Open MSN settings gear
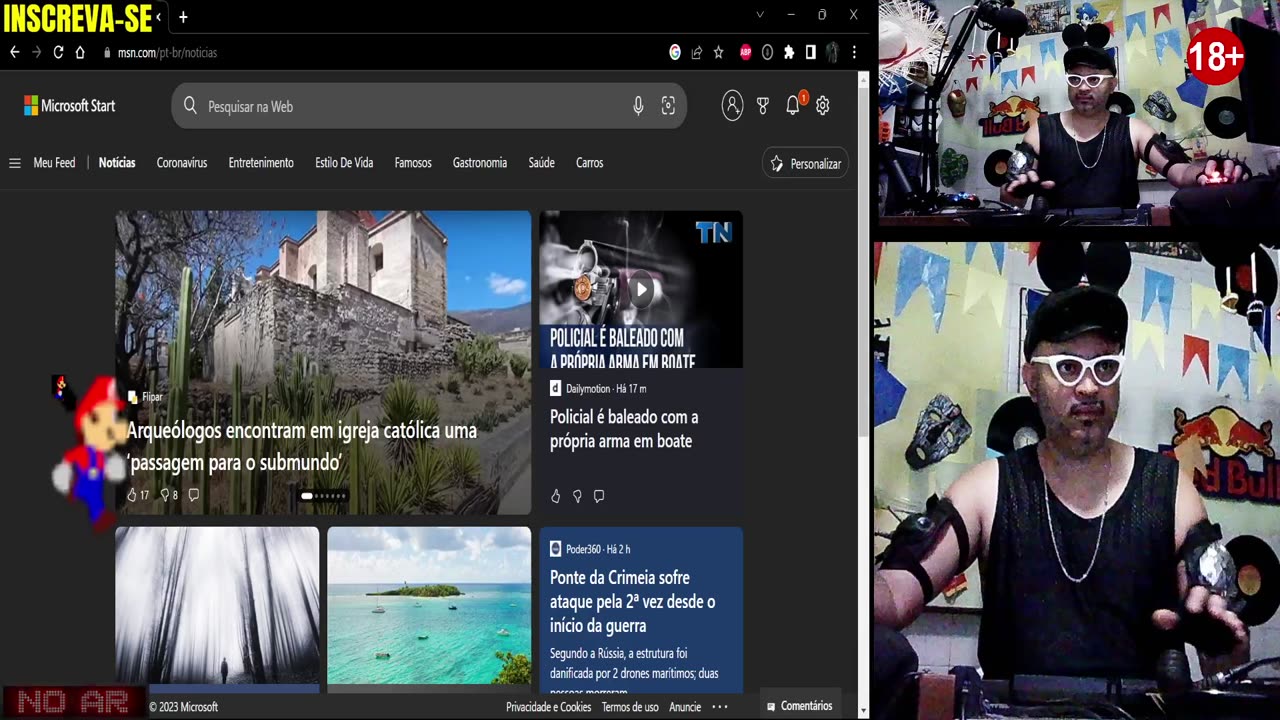This screenshot has height=720, width=1280. 823,105
